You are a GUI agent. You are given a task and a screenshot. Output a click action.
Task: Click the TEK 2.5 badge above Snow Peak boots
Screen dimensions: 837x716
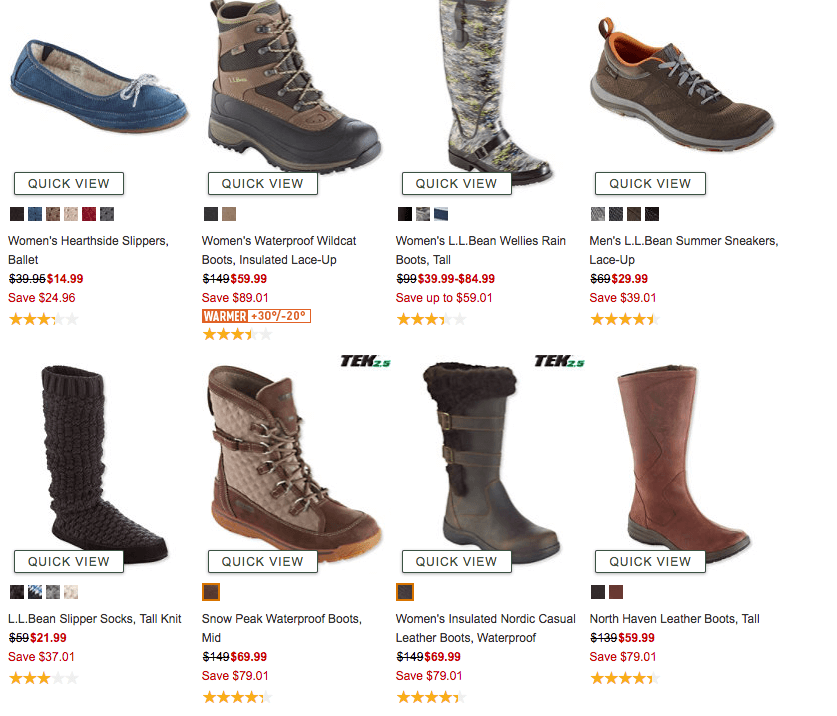point(366,361)
